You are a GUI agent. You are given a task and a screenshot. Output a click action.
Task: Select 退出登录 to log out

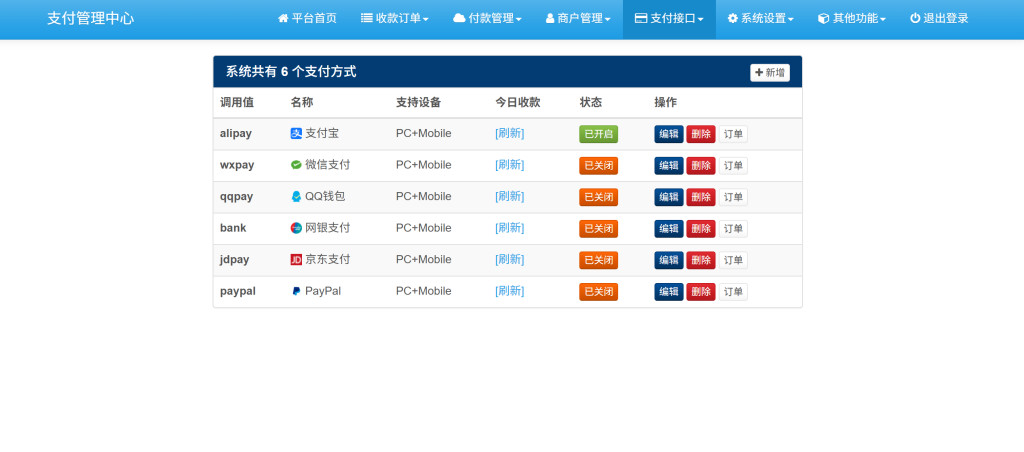click(x=939, y=18)
